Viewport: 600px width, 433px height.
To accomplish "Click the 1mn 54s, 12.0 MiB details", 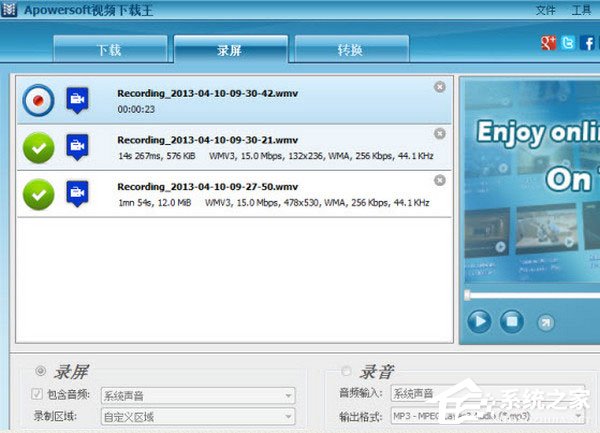I will [x=155, y=203].
